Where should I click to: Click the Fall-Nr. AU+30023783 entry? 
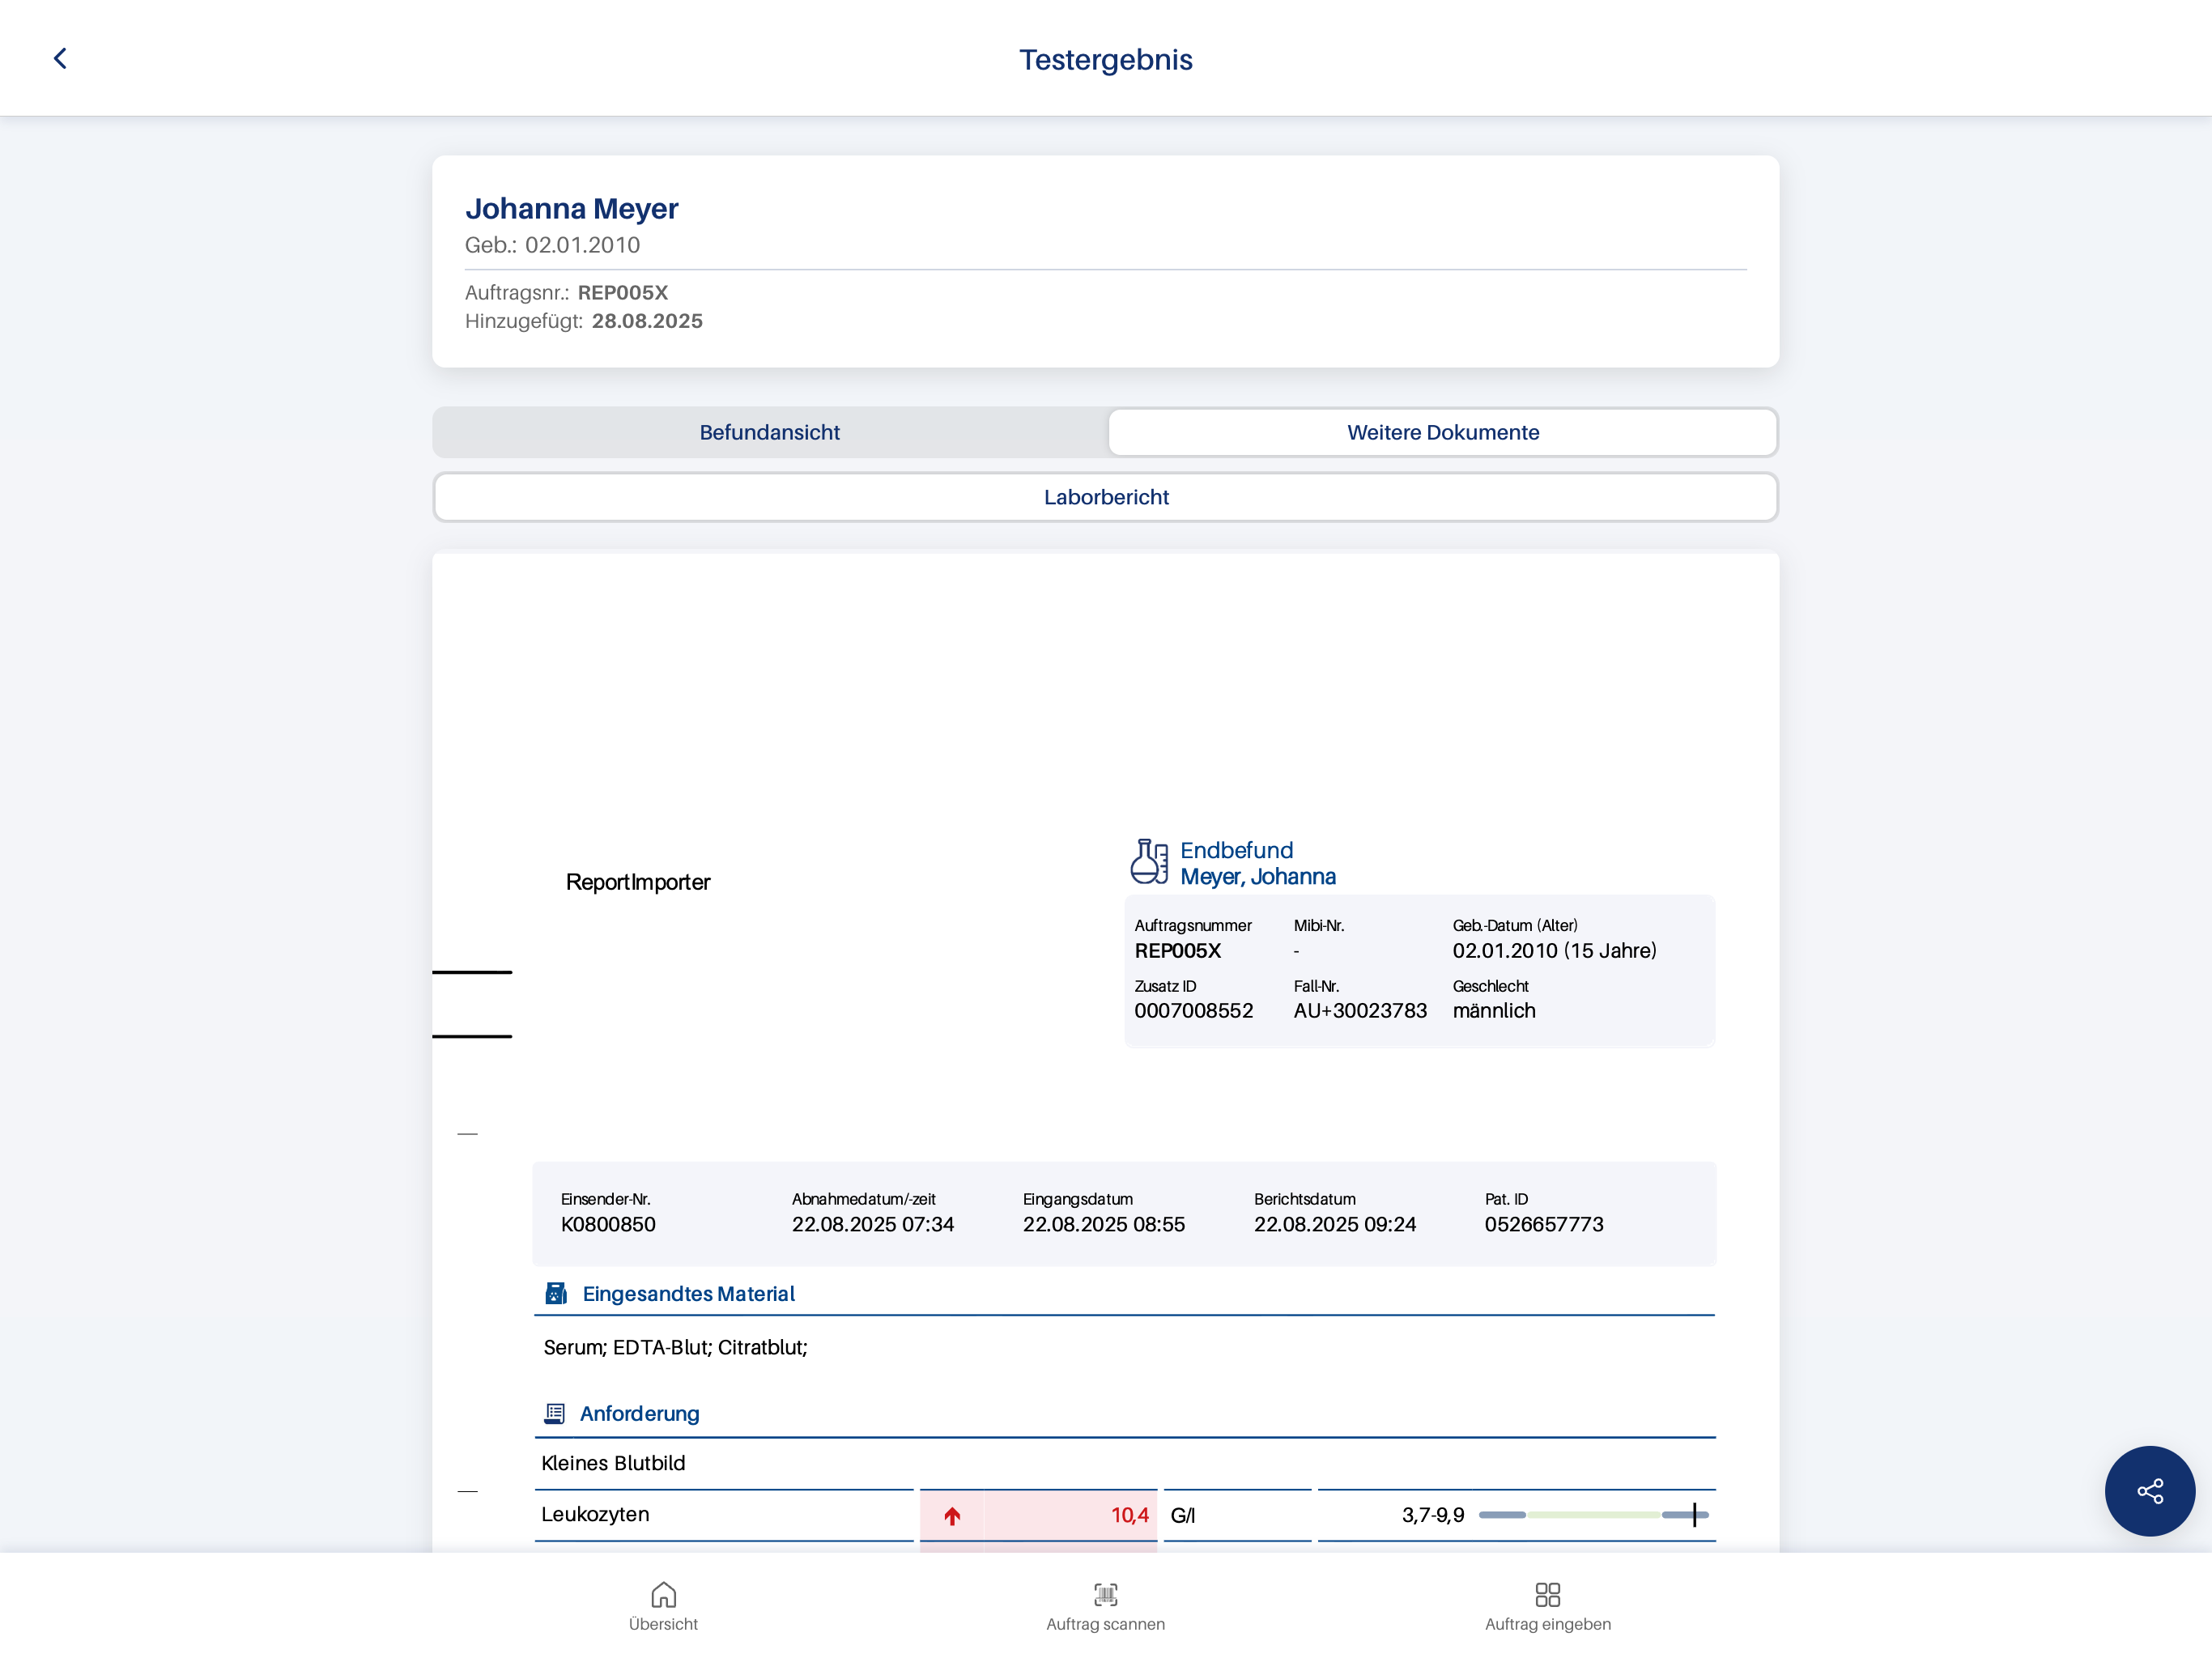[1360, 1010]
